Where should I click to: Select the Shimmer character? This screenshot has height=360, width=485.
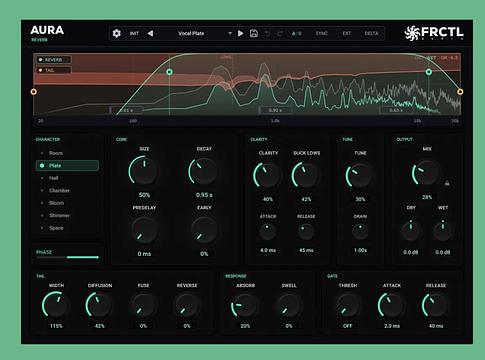click(x=67, y=216)
